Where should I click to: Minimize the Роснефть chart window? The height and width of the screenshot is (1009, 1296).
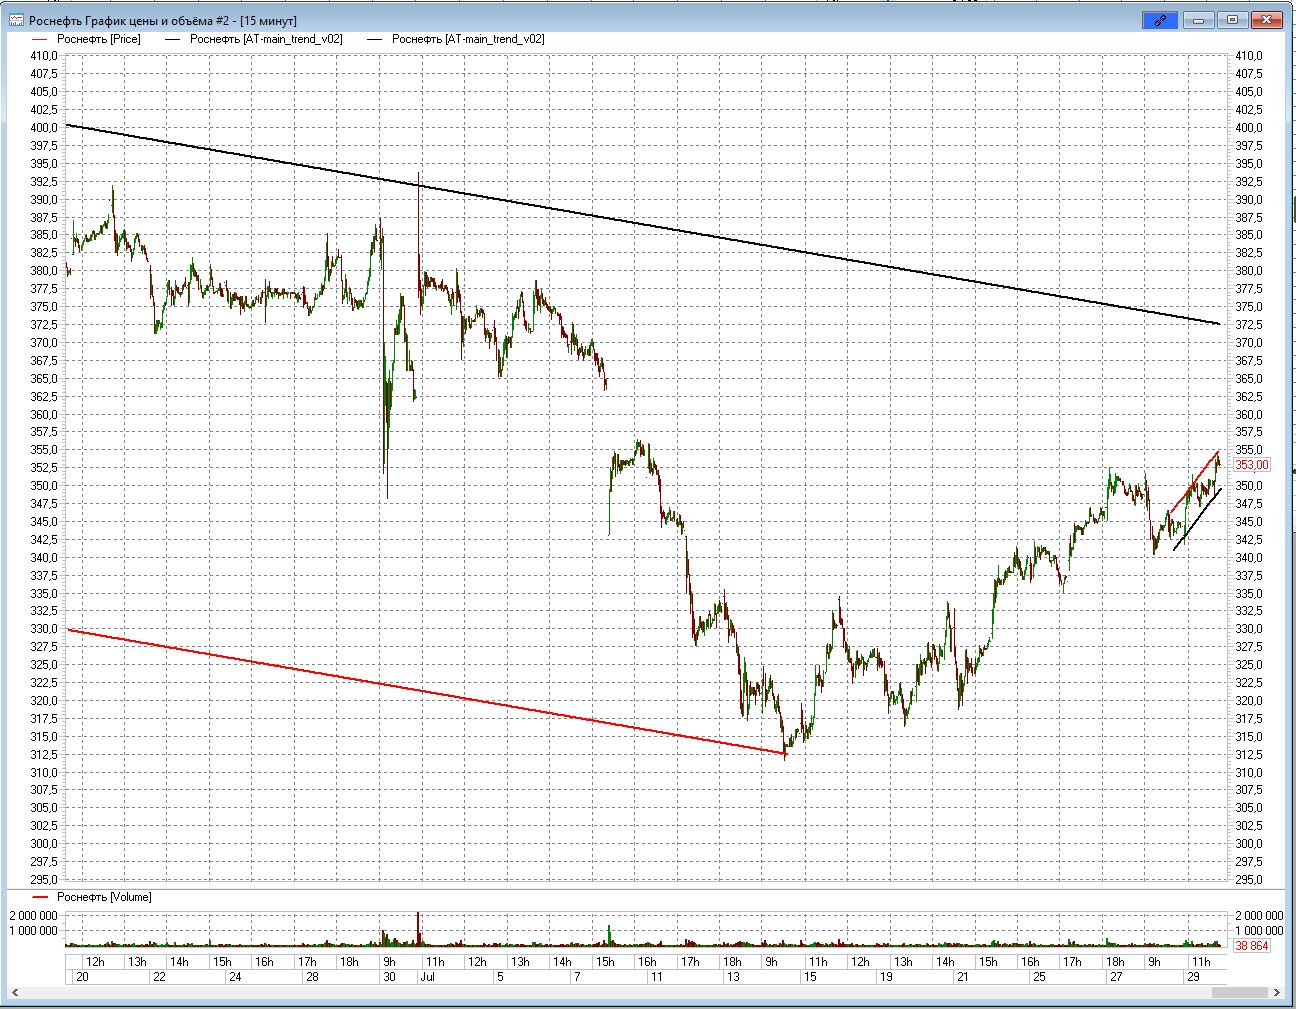pos(1198,20)
